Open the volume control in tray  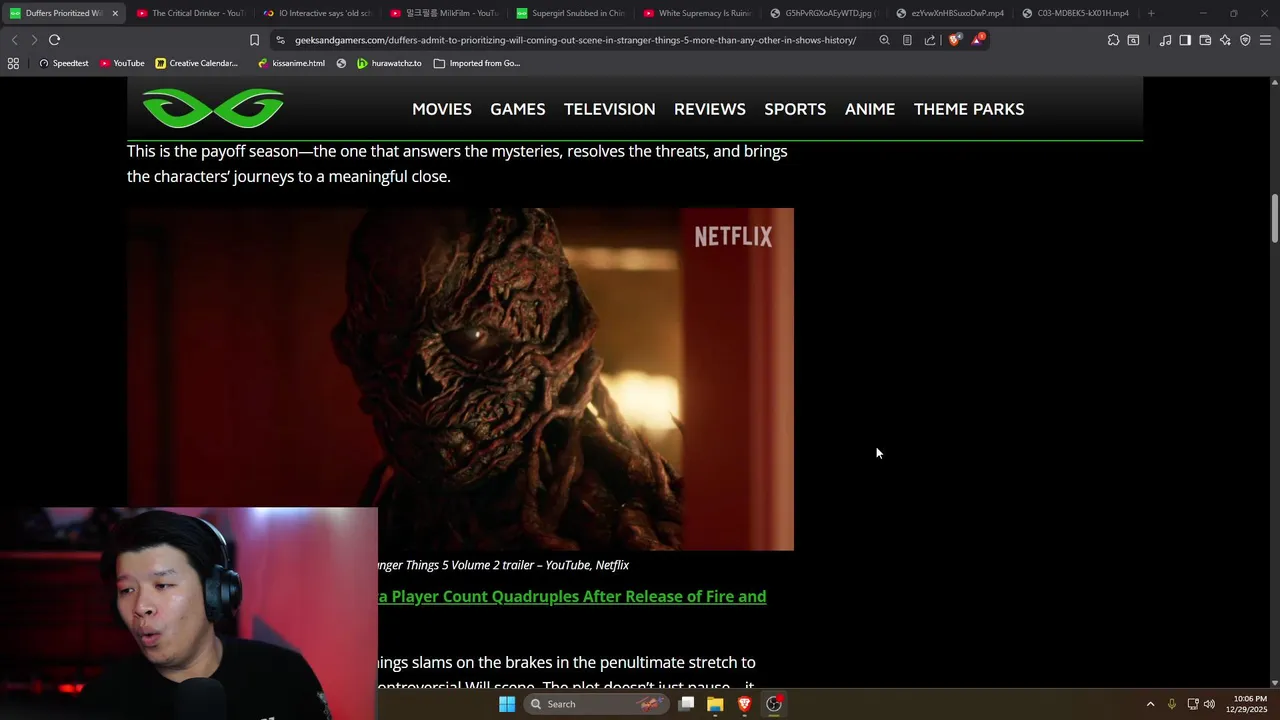tap(1209, 704)
